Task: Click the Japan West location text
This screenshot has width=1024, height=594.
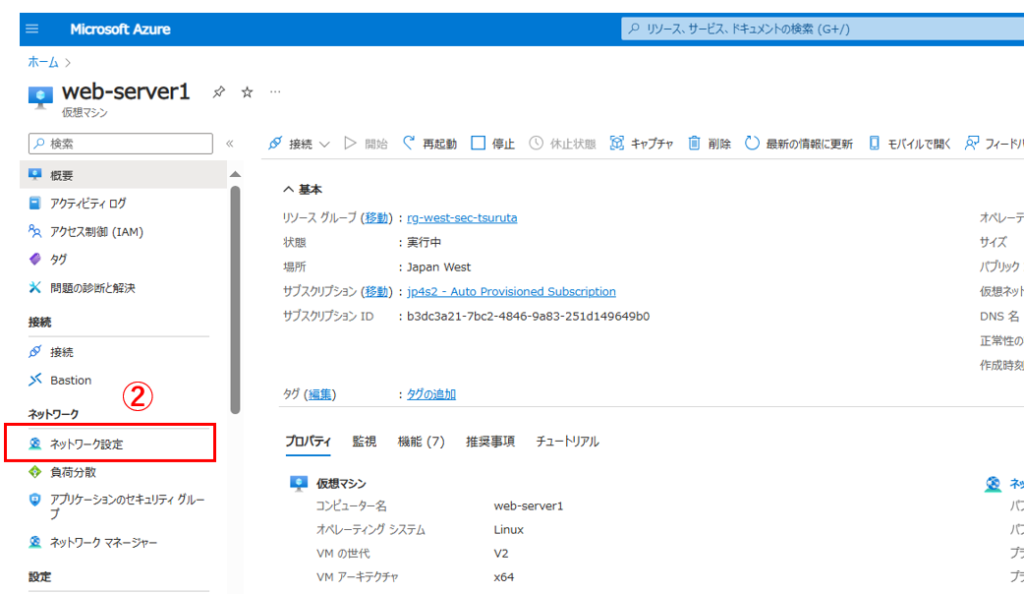Action: (439, 268)
